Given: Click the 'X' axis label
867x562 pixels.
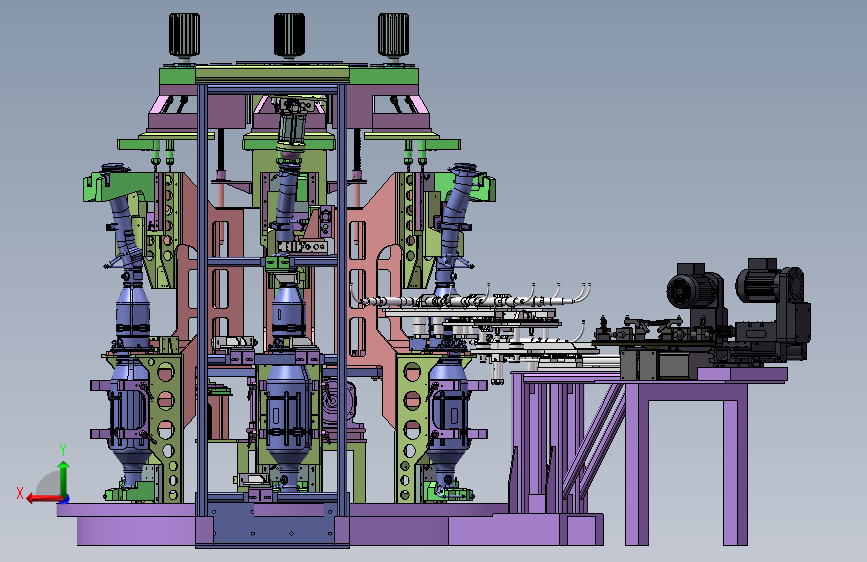Looking at the screenshot, I should tap(20, 493).
